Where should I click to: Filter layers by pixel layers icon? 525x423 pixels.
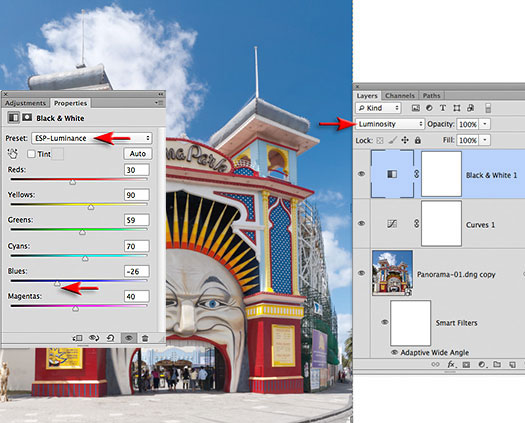416,108
